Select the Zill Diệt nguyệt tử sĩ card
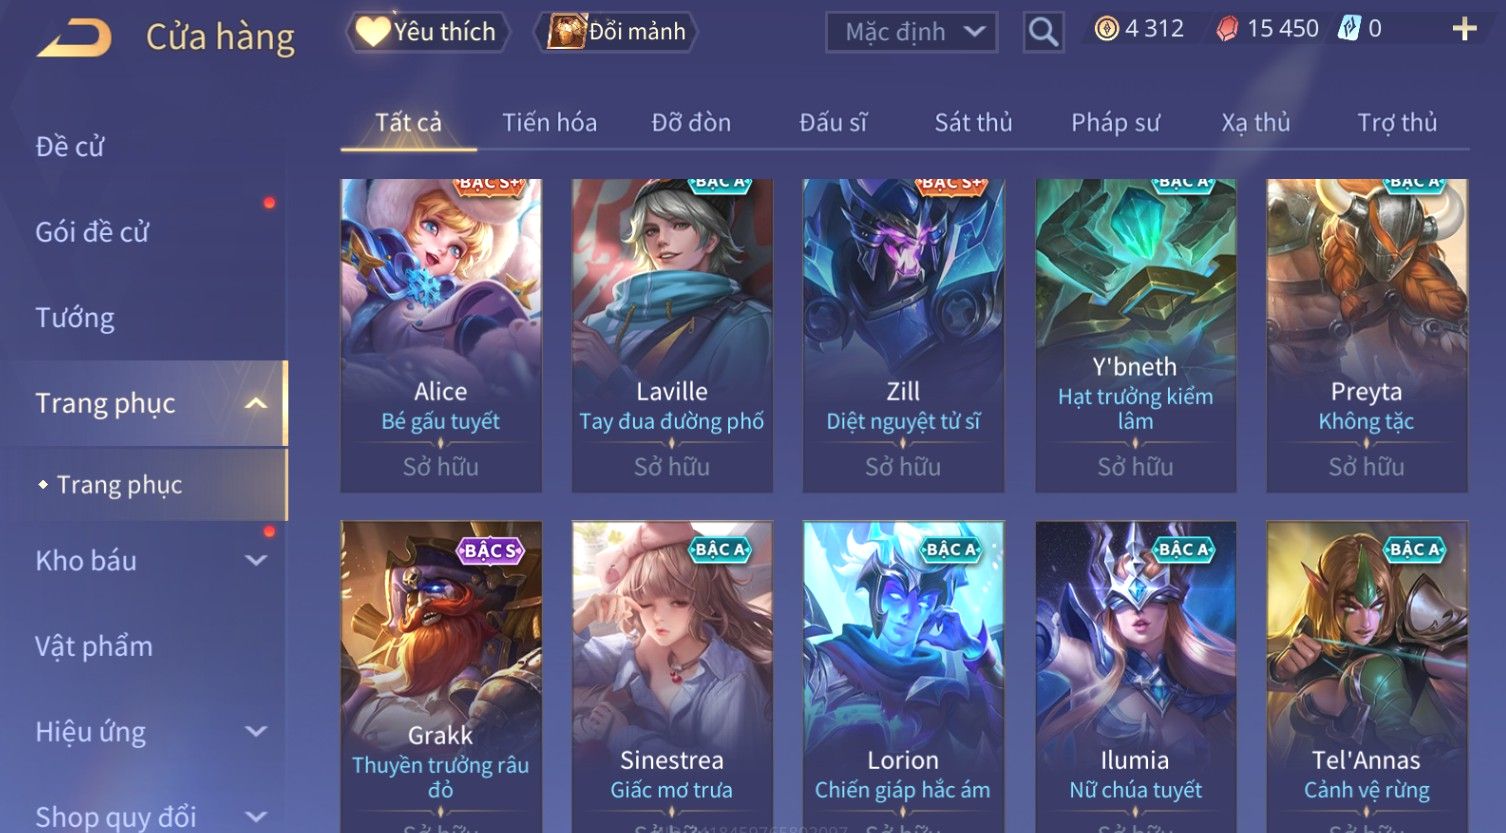 [903, 335]
